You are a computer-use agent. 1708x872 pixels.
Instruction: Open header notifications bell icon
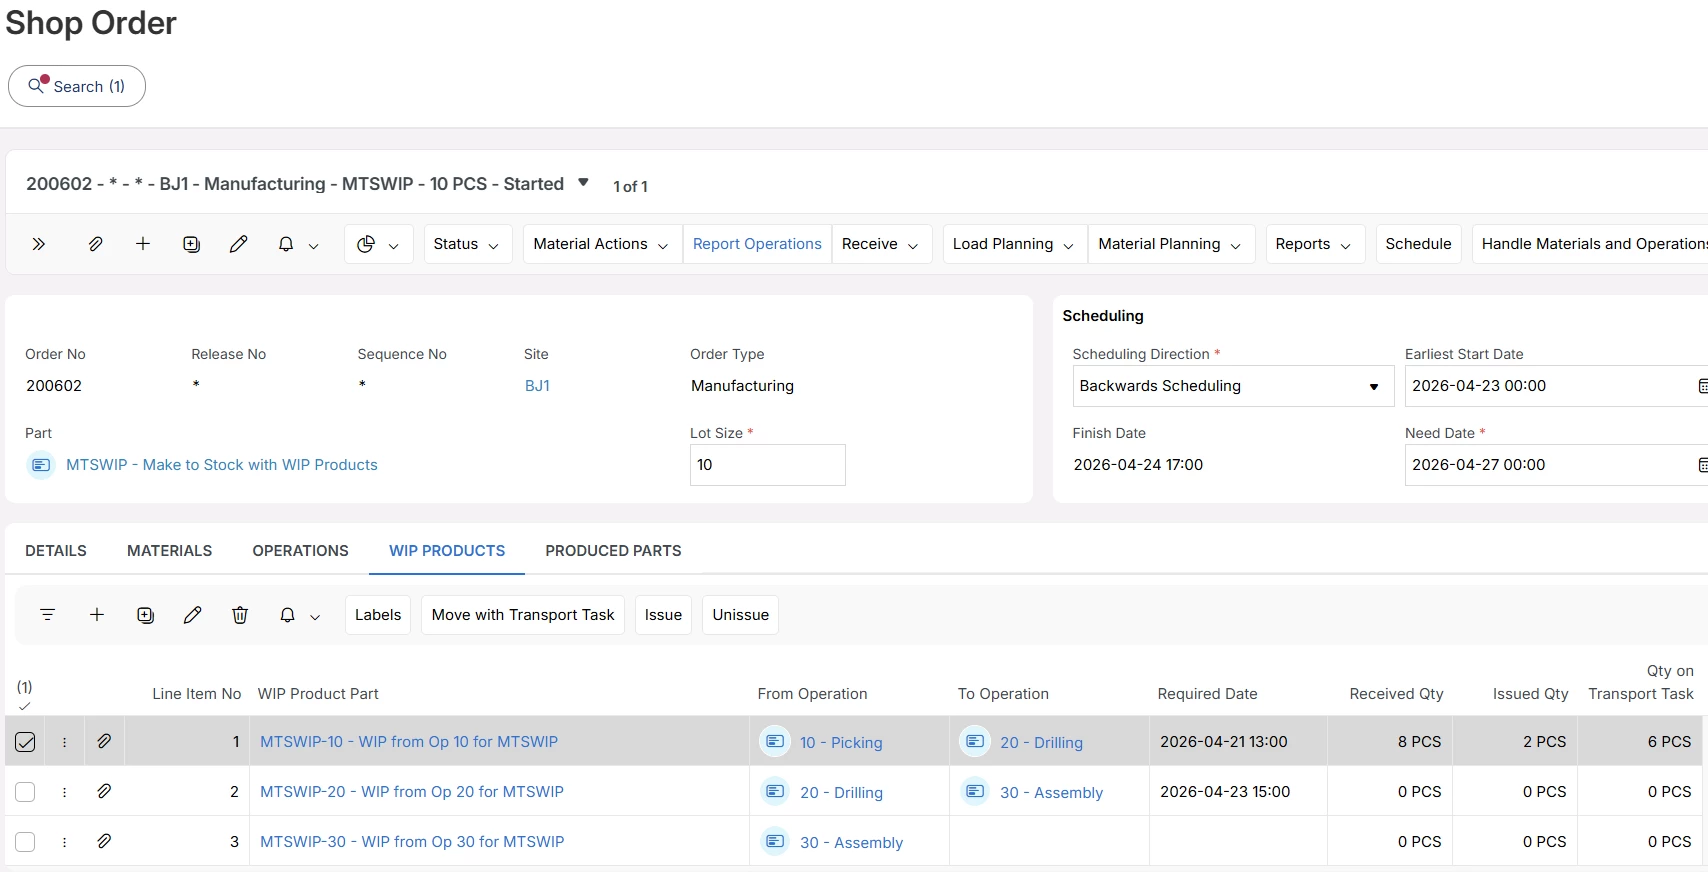[286, 244]
